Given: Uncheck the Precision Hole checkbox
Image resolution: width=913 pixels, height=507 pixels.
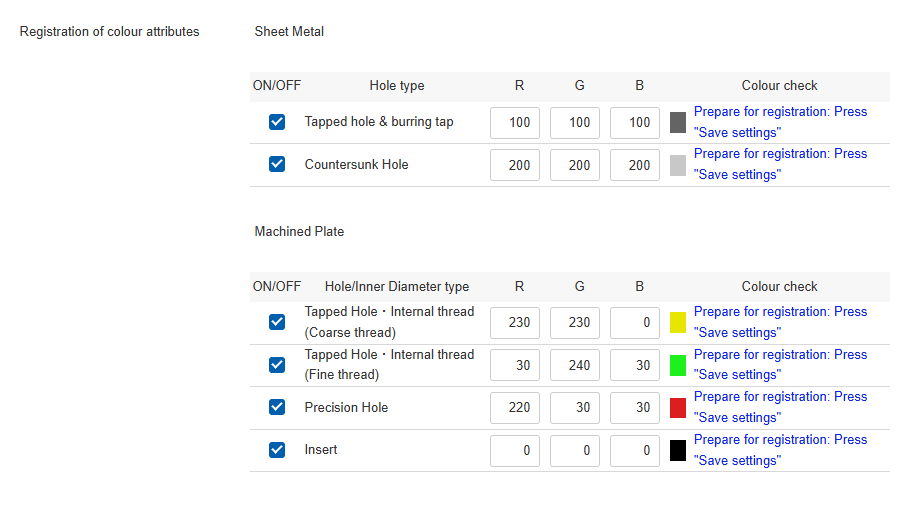Looking at the screenshot, I should click(x=277, y=407).
